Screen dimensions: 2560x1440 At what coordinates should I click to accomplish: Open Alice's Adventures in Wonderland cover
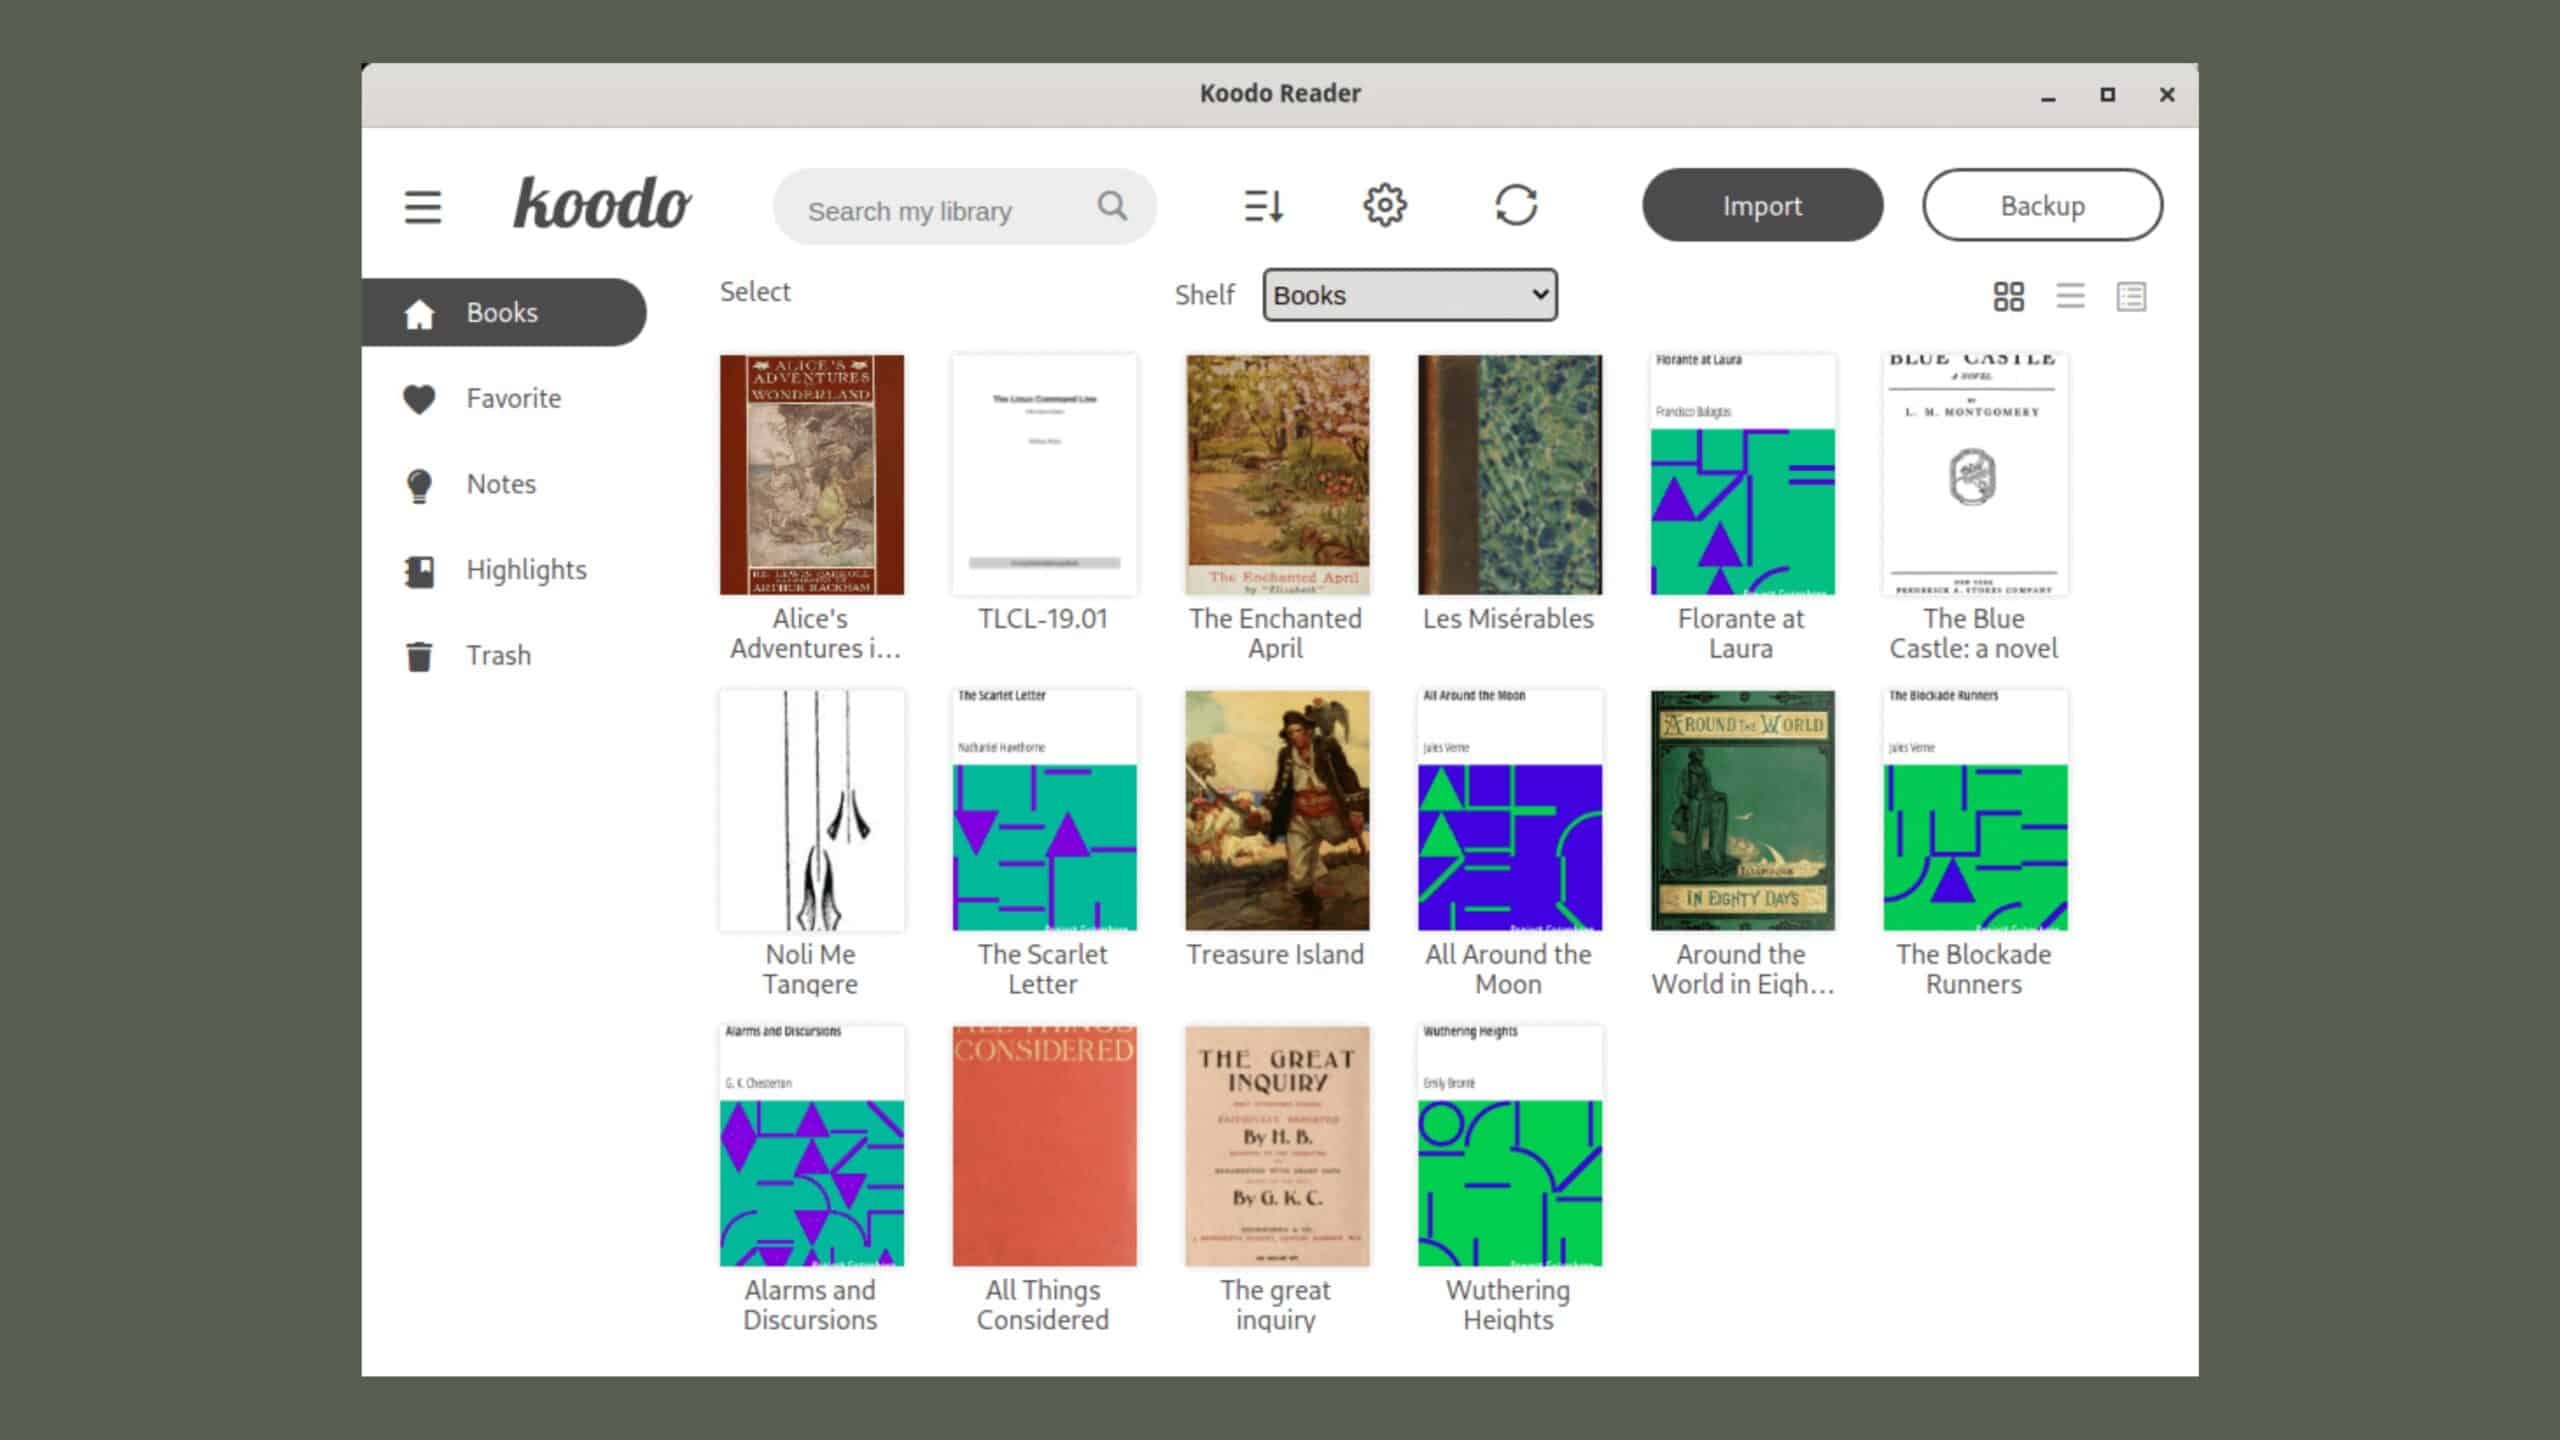(x=812, y=475)
